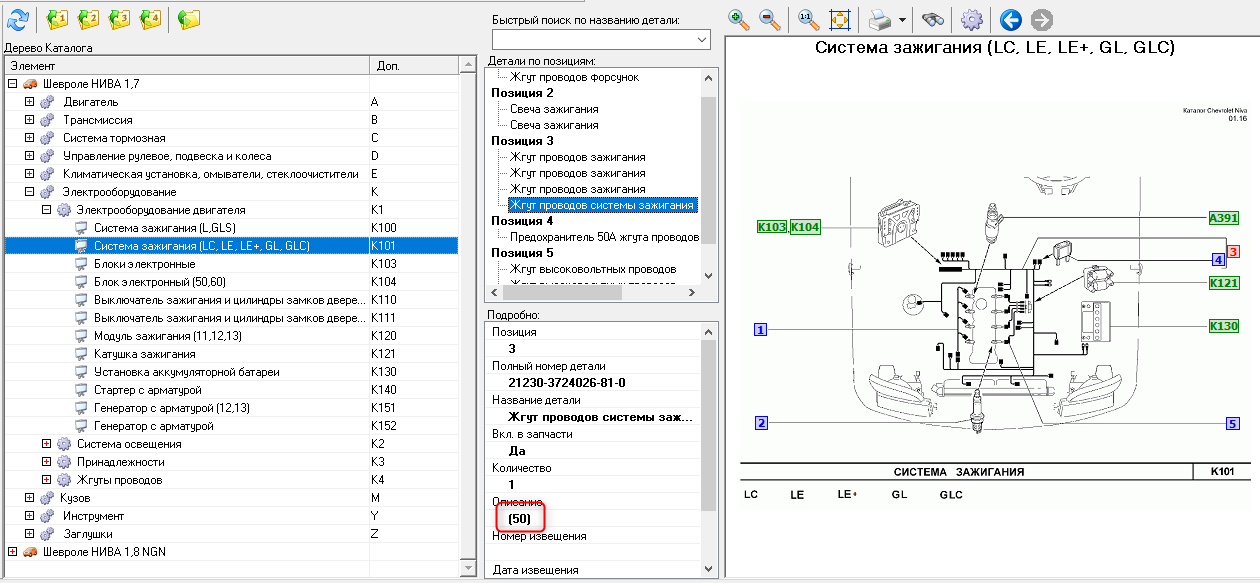
Task: Click the blue refresh arrows icon
Action: (17, 18)
